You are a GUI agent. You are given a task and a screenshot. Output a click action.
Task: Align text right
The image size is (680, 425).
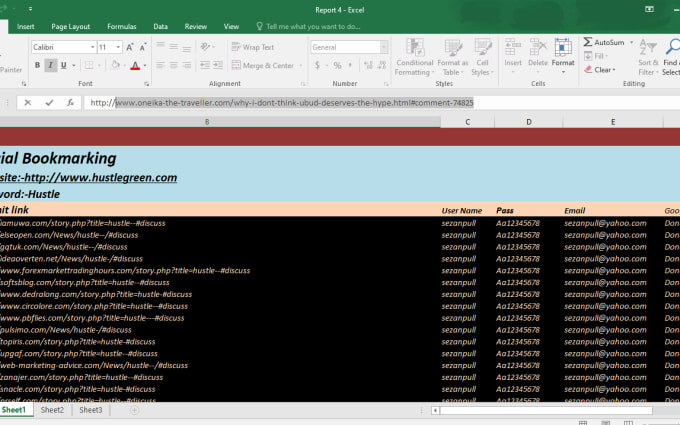186,65
